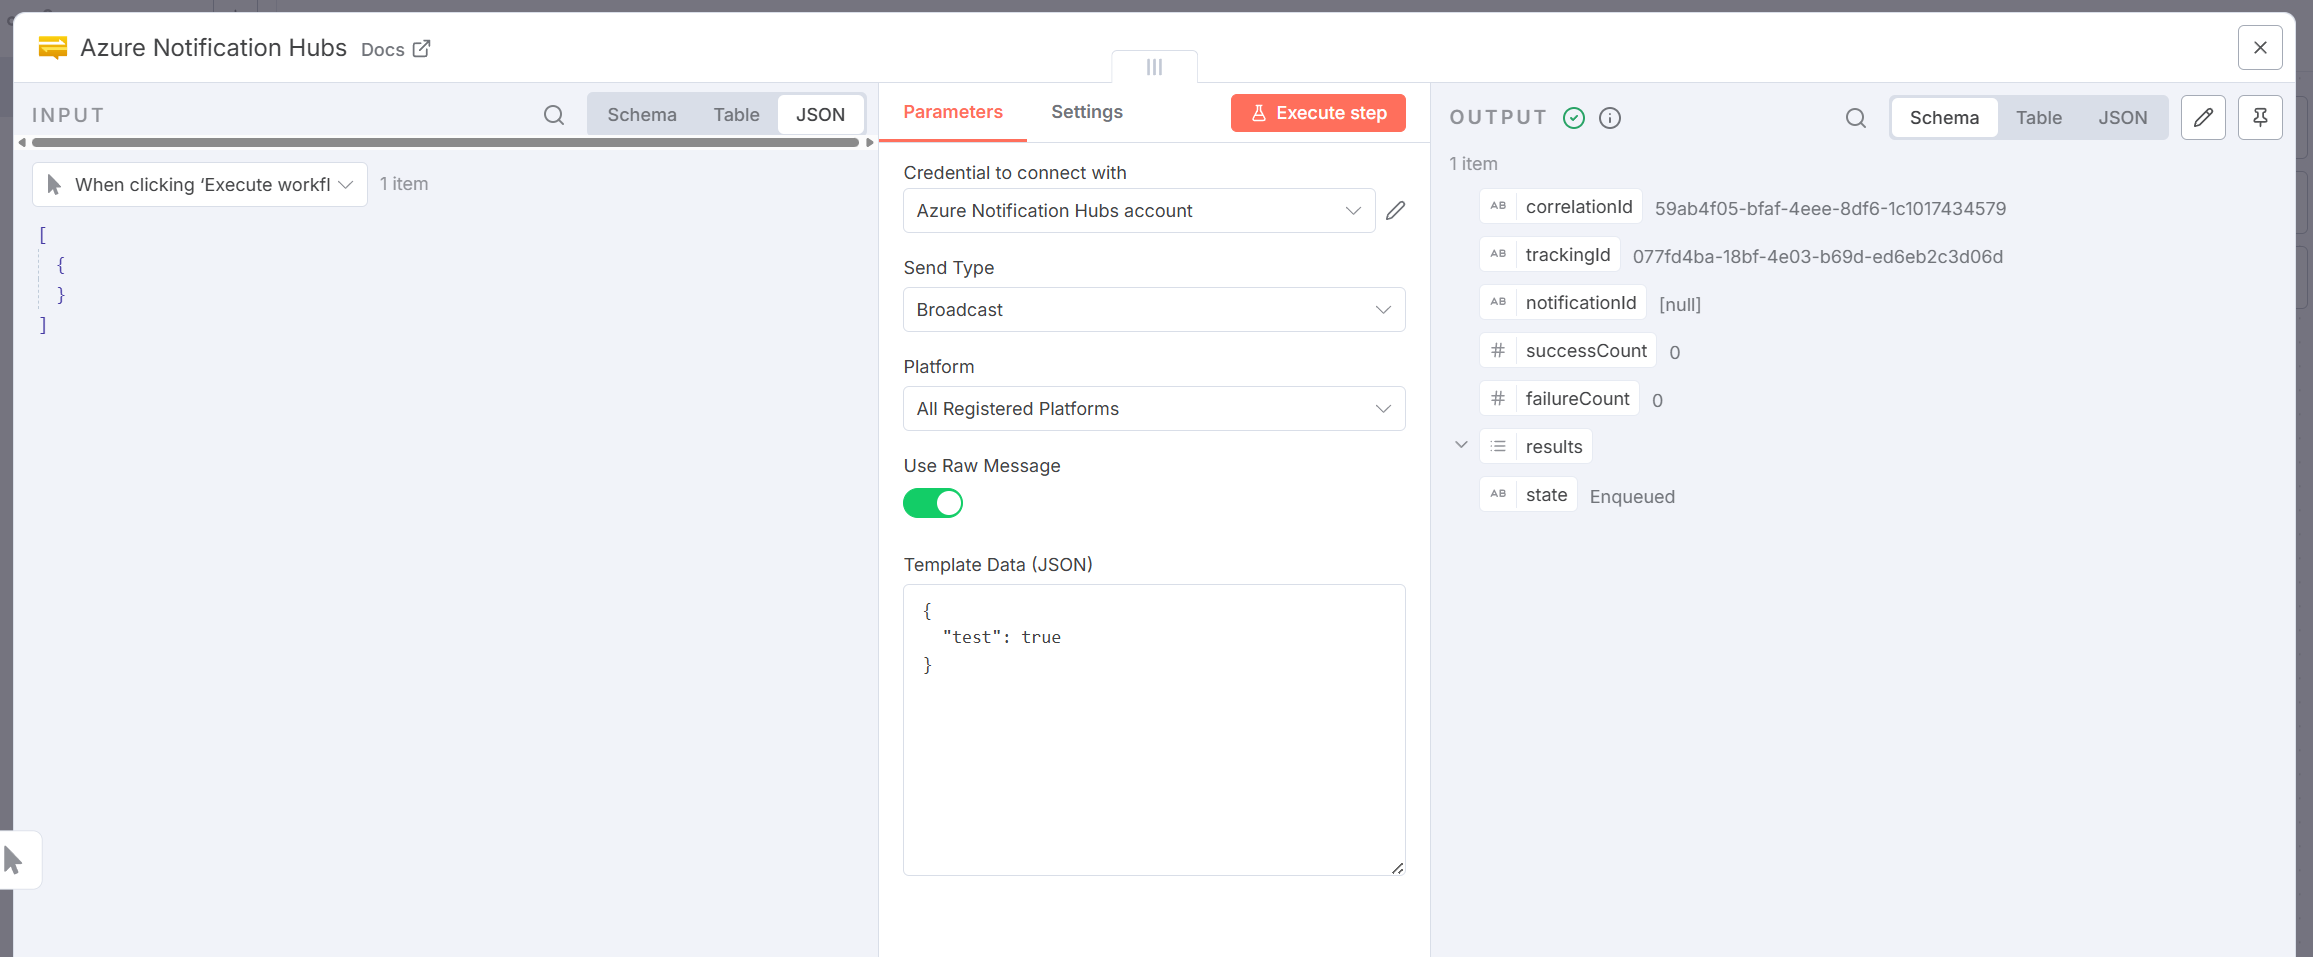Click the correlationId field pill
The image size is (2313, 957).
coord(1560,206)
